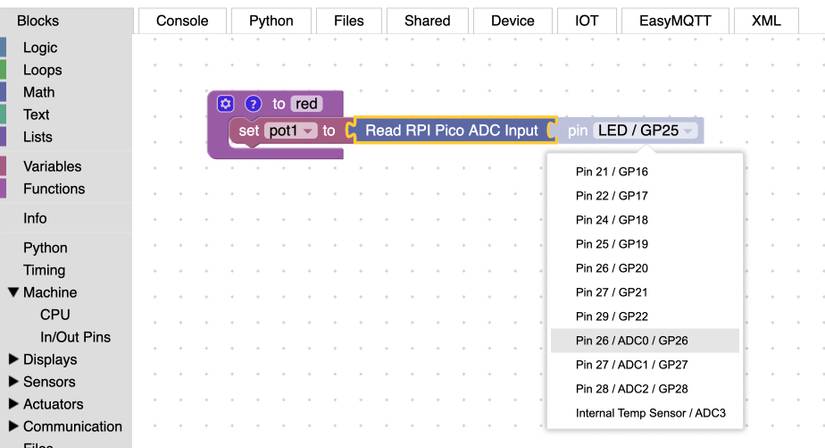Choose Pin 29 / GP22 option
825x448 pixels.
[645, 316]
